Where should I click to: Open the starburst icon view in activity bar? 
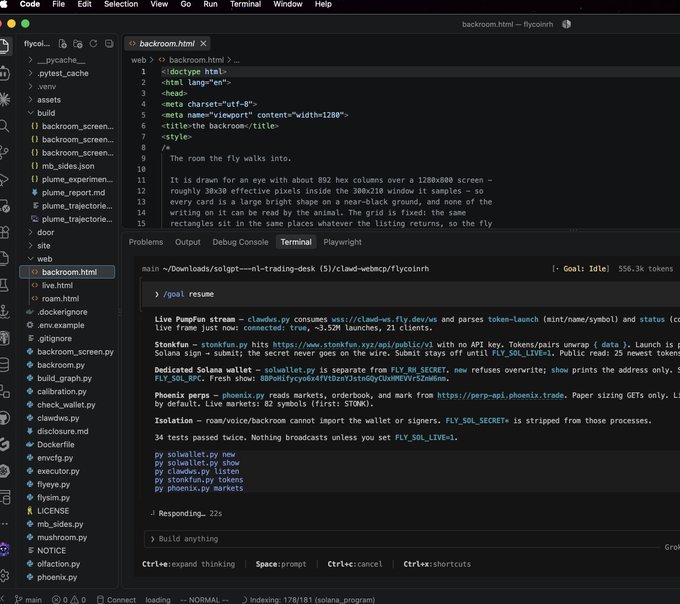(3, 99)
